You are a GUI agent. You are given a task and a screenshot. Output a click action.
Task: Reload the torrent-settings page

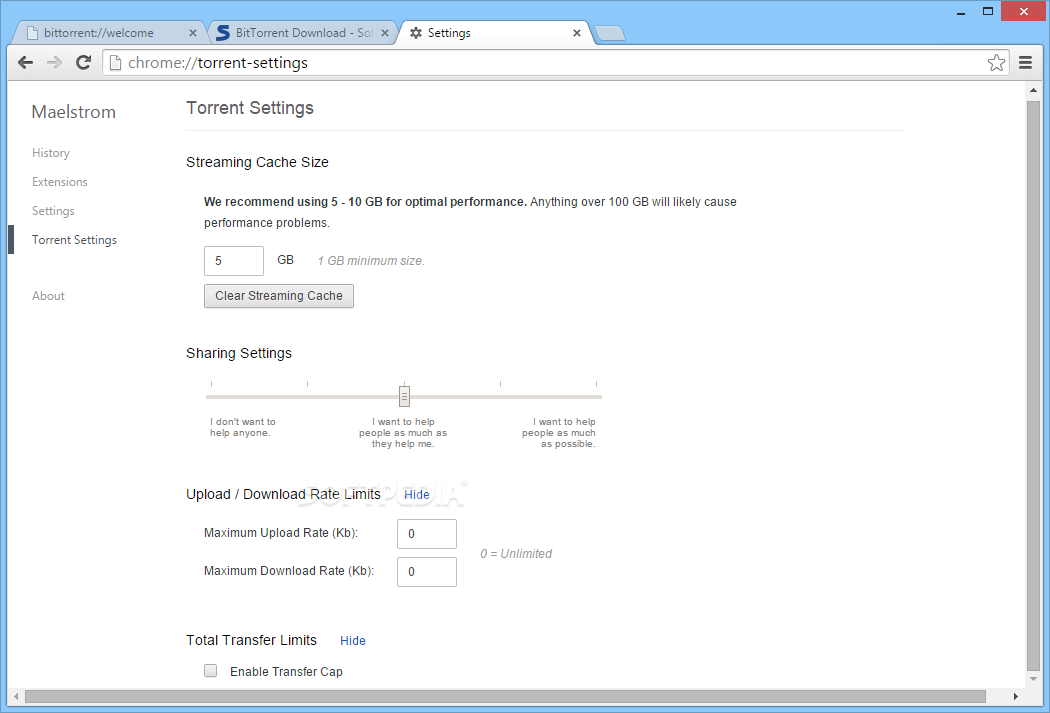coord(83,62)
